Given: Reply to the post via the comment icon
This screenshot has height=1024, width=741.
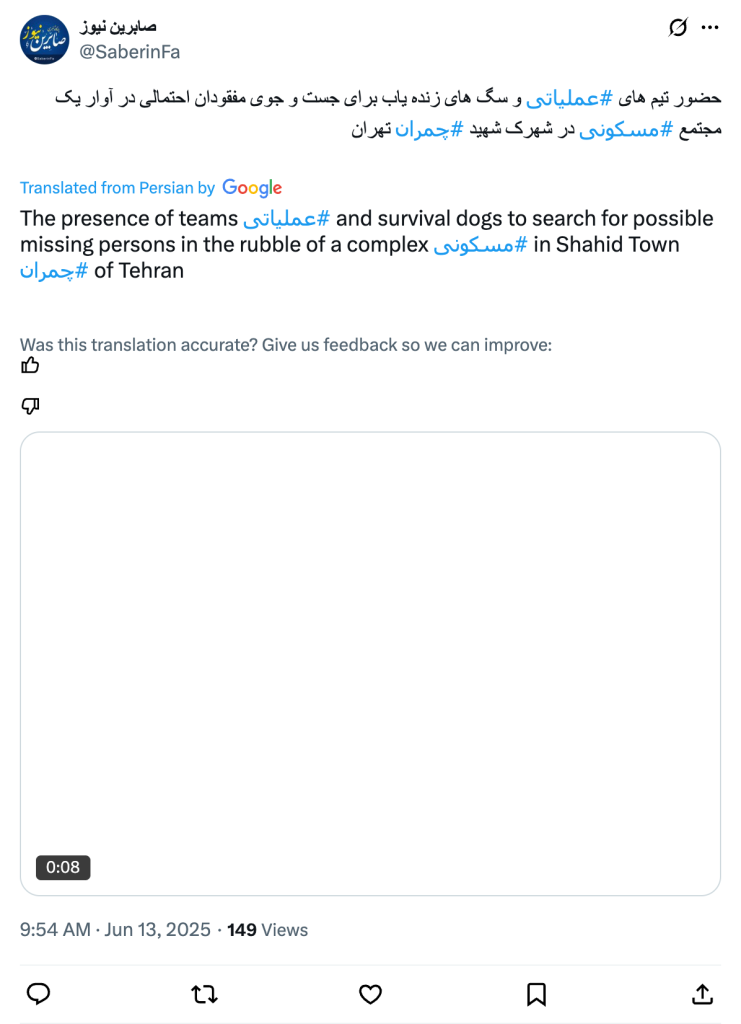Looking at the screenshot, I should coord(39,994).
